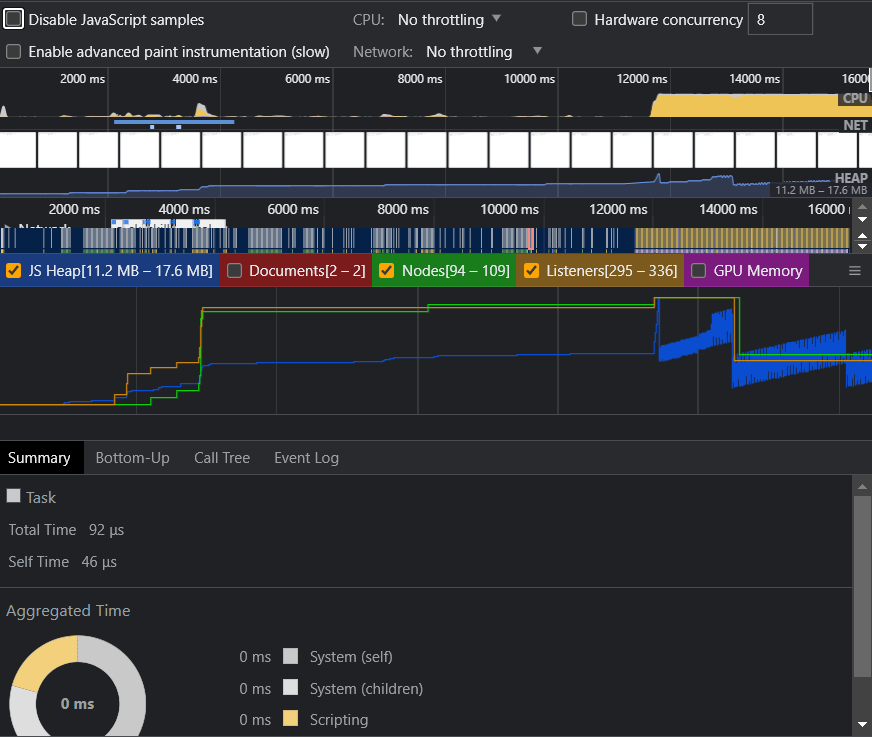Click Hardware concurrency value field
This screenshot has height=737, width=872.
coord(780,19)
